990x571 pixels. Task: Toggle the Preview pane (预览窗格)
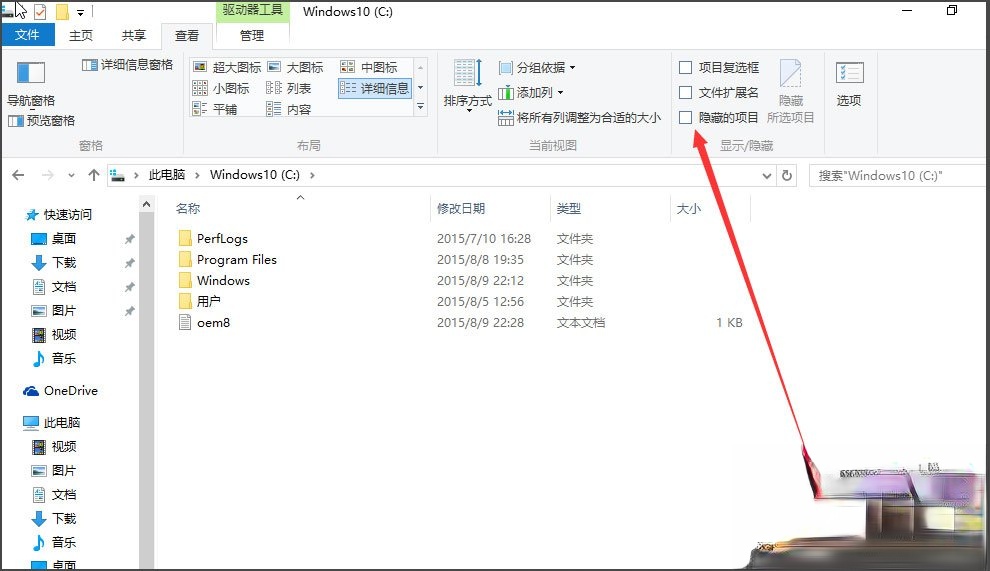pos(42,121)
